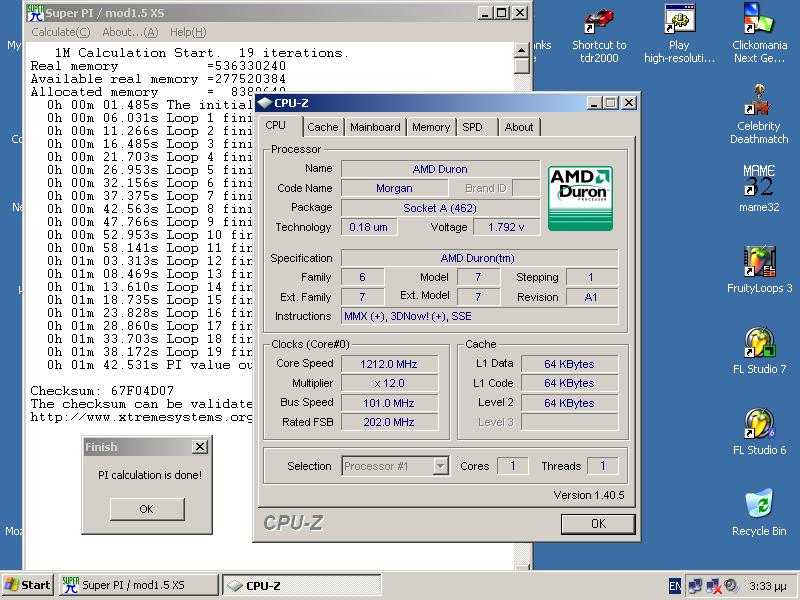This screenshot has width=800, height=600.
Task: Click the Code Name value Morgan
Action: [394, 188]
